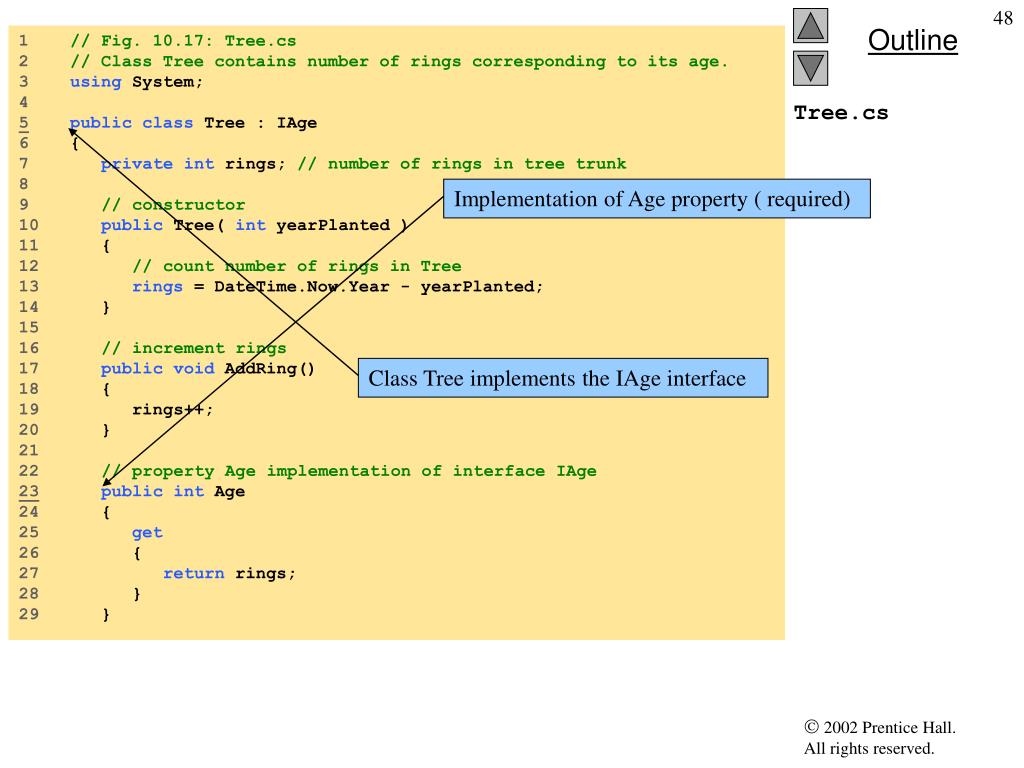This screenshot has width=1024, height=768.
Task: Select the public int Age line
Action: pos(173,491)
